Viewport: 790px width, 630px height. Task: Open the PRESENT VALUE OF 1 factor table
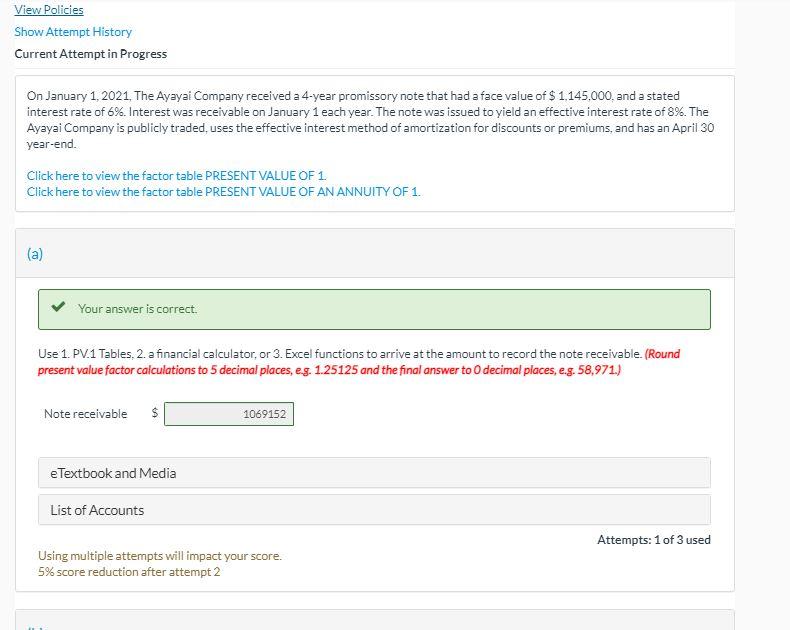pos(177,175)
